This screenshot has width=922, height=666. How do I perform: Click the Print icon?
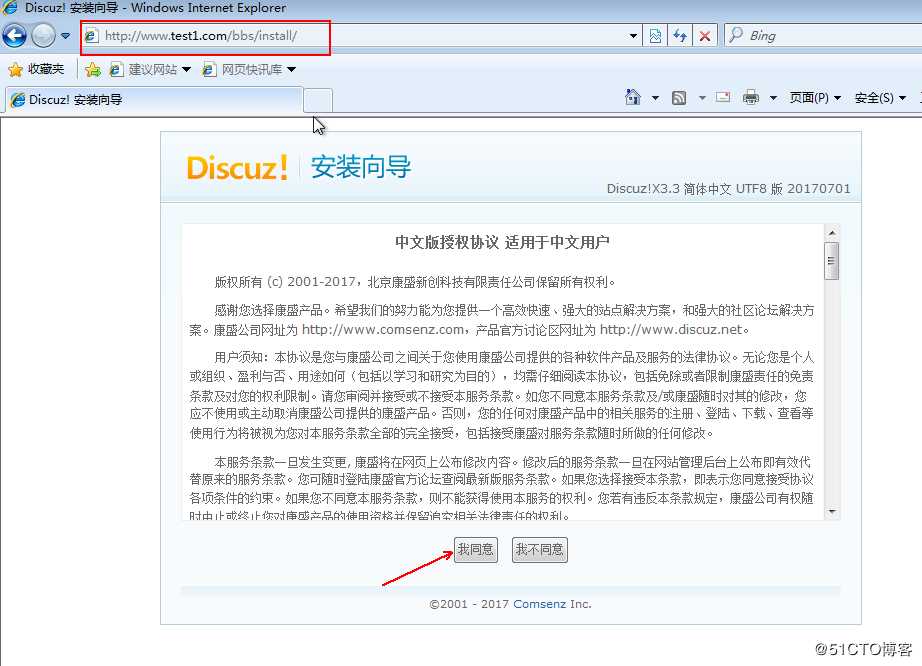(751, 97)
